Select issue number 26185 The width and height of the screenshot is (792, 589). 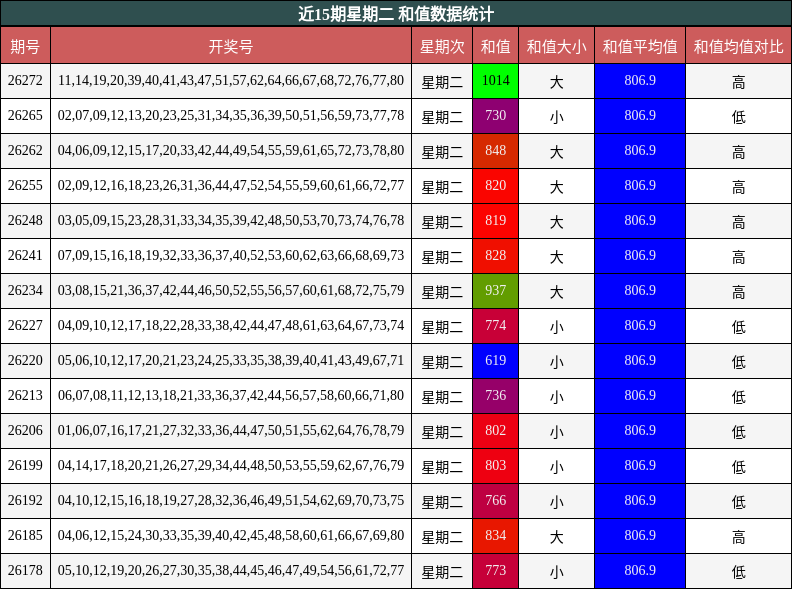pos(25,535)
